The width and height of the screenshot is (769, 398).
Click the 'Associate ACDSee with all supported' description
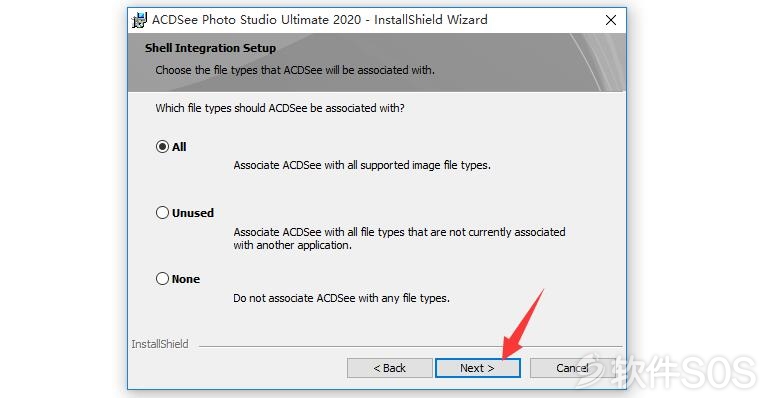tap(362, 166)
